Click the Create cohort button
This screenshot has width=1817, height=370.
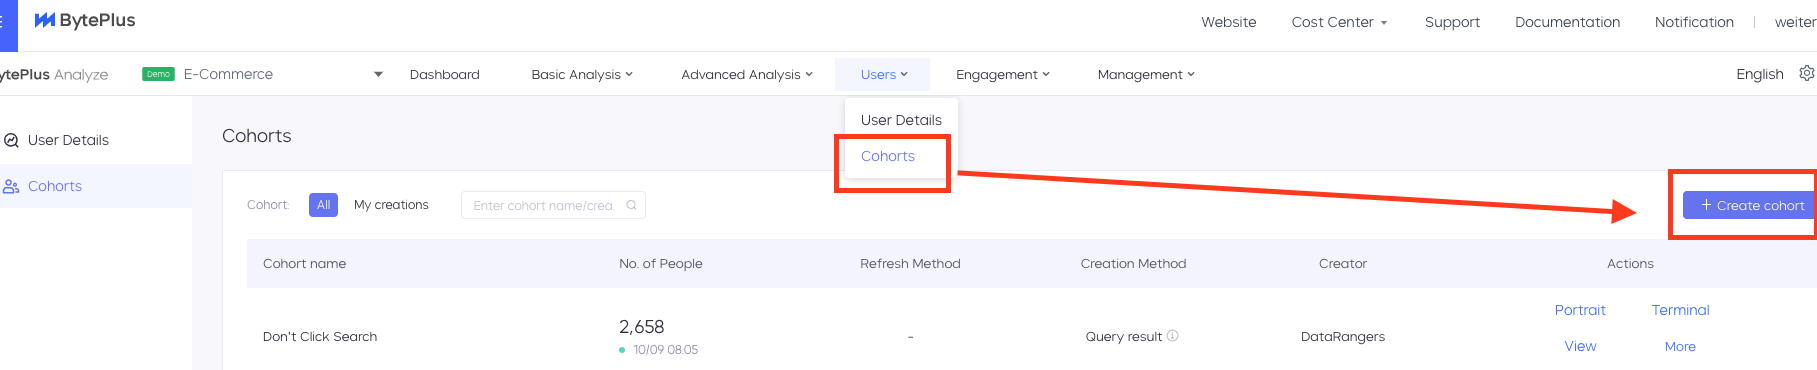[x=1750, y=205]
